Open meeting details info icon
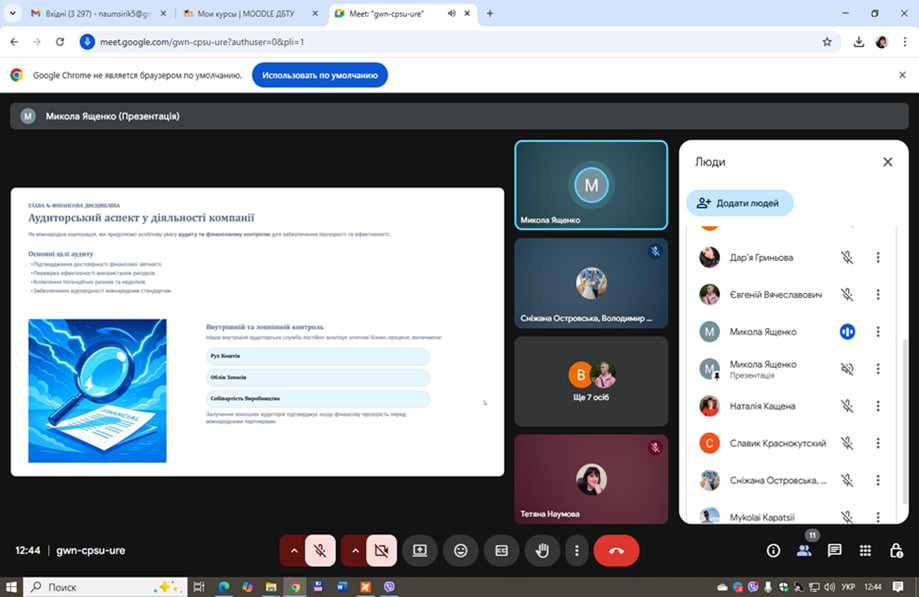Viewport: 919px width, 597px height. tap(772, 550)
